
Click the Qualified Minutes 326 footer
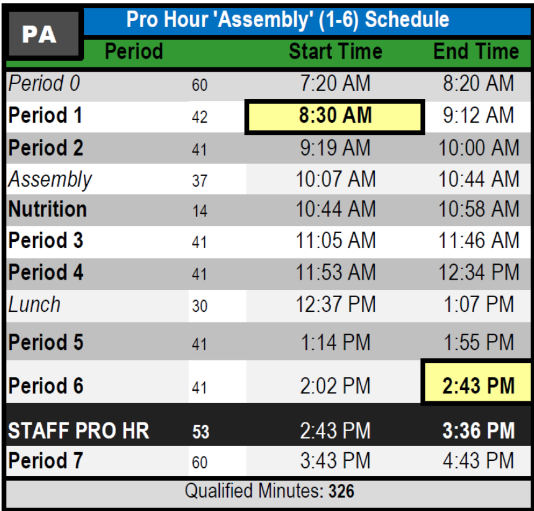click(x=269, y=491)
